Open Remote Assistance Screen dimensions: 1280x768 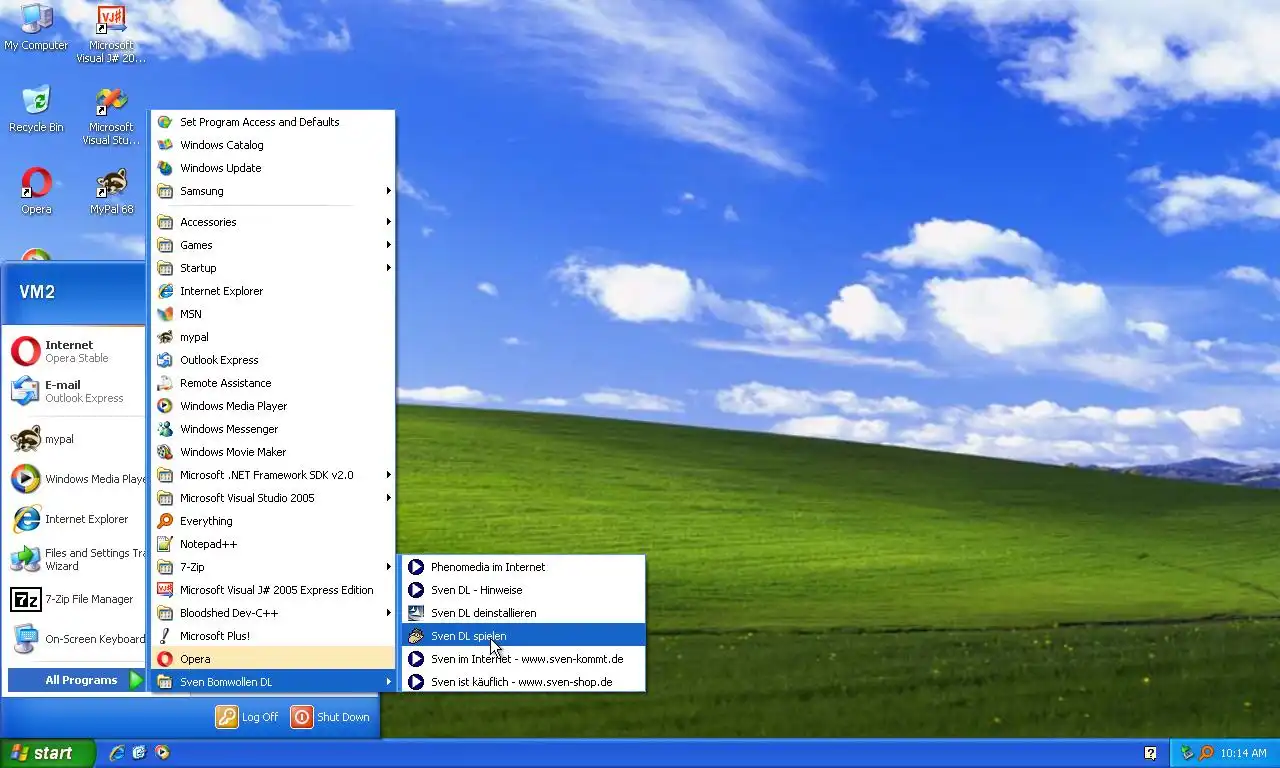[273, 383]
